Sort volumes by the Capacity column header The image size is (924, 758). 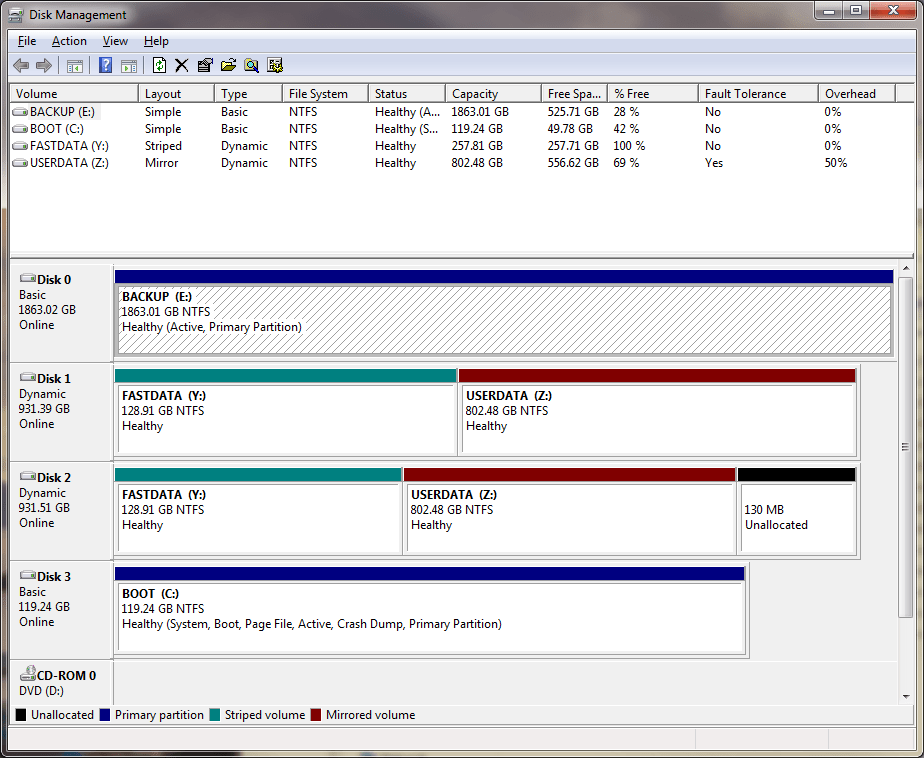pos(492,92)
